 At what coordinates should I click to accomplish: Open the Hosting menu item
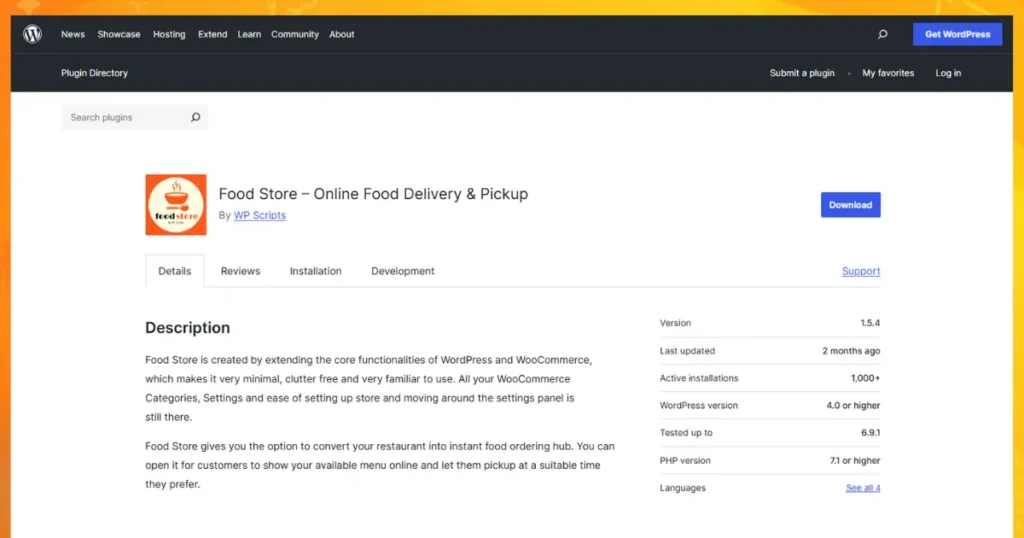coord(169,34)
